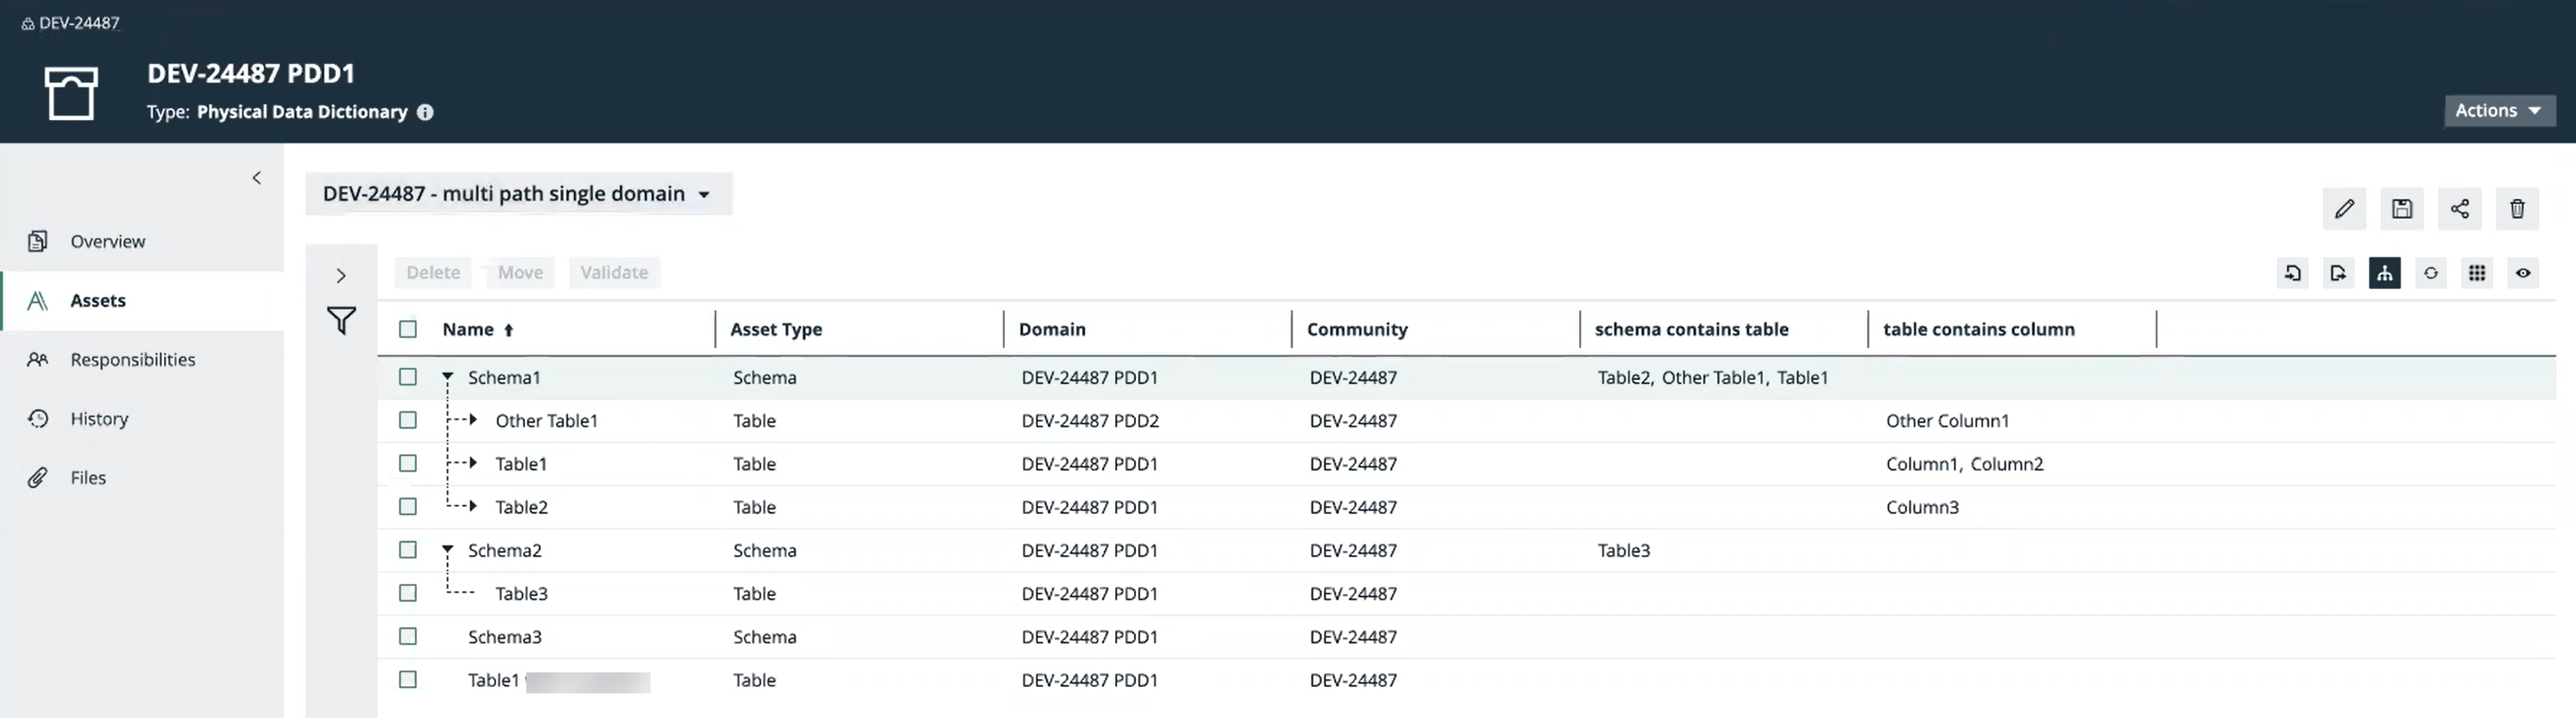Click the trash can delete view icon
2576x718 pixels.
click(x=2517, y=209)
